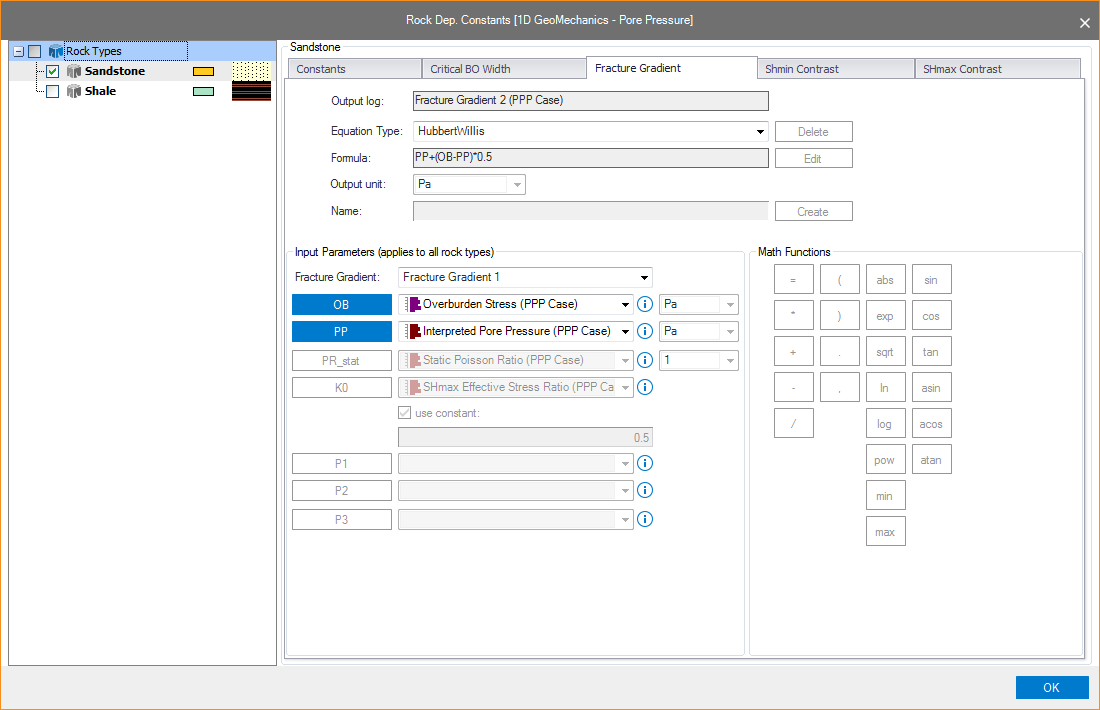Click the Sandstone orange color swatch
Image resolution: width=1100 pixels, height=710 pixels.
click(x=203, y=72)
